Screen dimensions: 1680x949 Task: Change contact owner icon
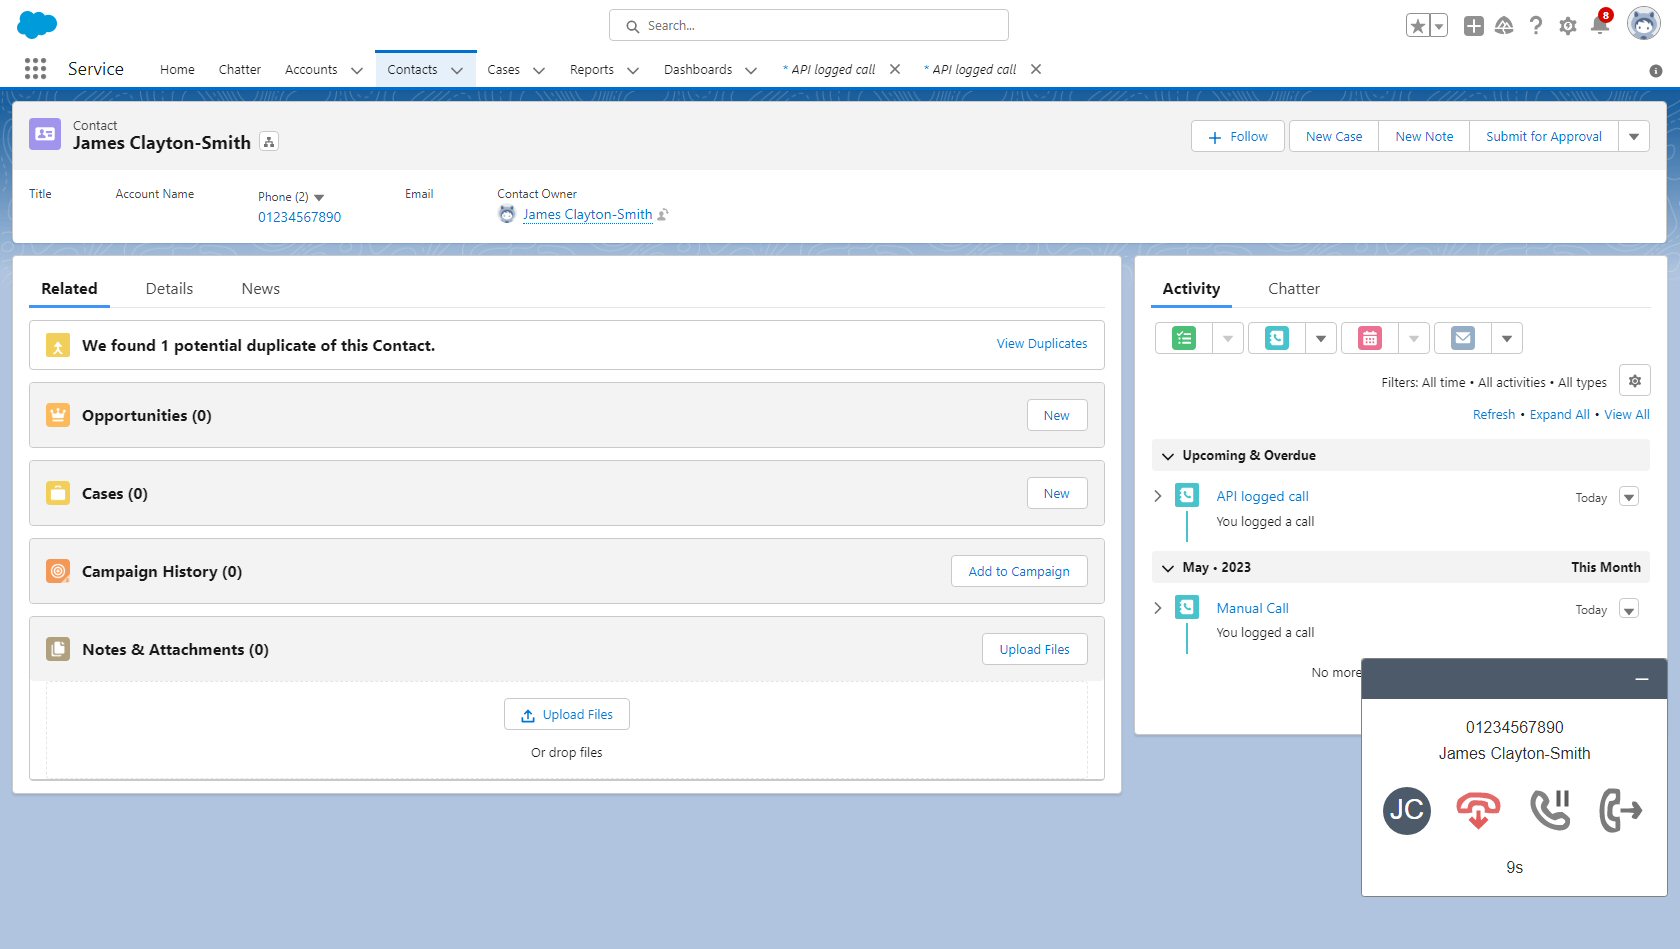pyautogui.click(x=663, y=214)
